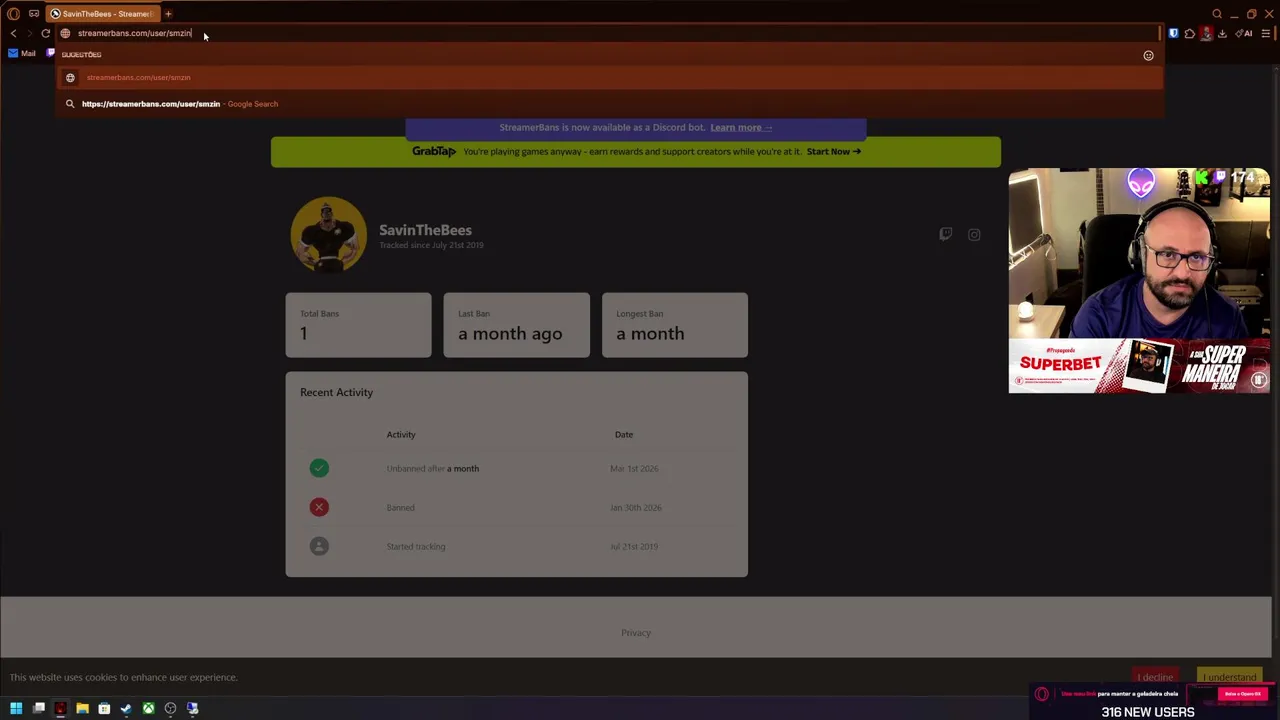Open the Privacy footer link
This screenshot has width=1280, height=720.
tap(636, 633)
